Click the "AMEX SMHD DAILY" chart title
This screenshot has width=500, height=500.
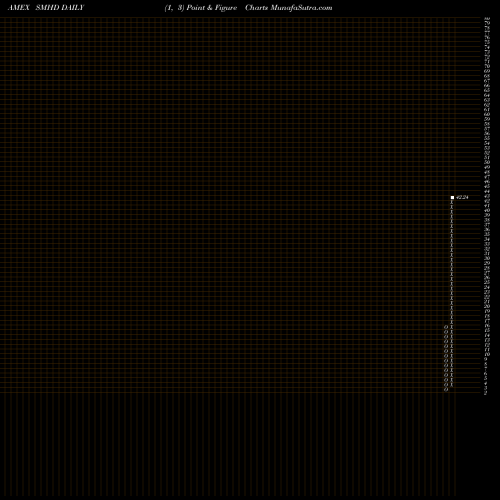(x=46, y=8)
